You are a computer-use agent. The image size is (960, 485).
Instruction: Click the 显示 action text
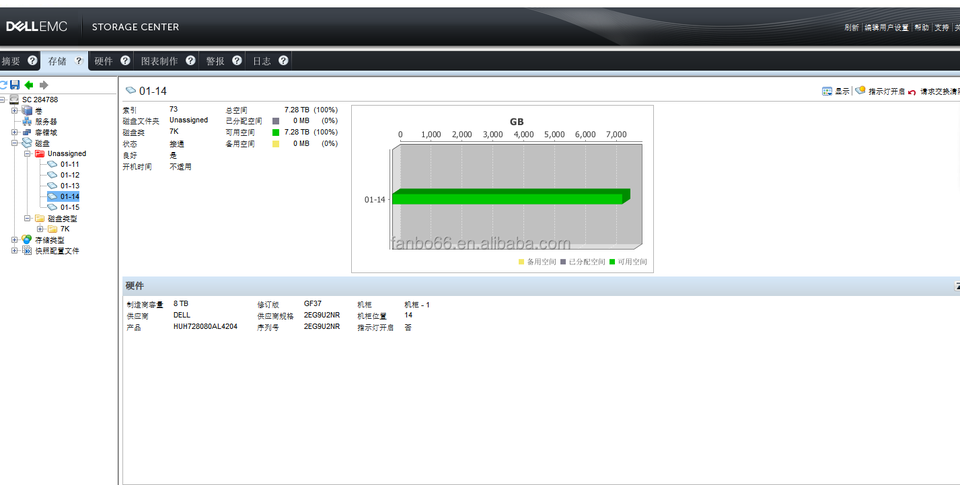pos(842,91)
